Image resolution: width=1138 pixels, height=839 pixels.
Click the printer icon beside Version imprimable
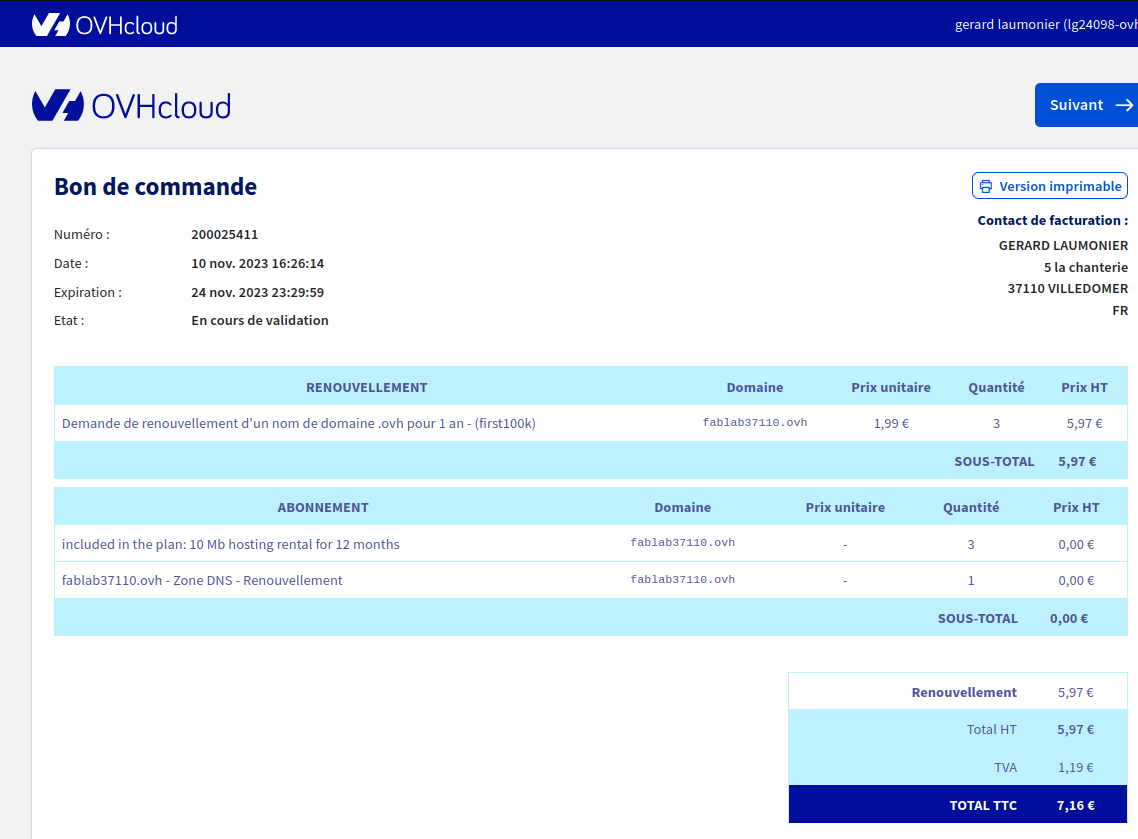coord(986,187)
